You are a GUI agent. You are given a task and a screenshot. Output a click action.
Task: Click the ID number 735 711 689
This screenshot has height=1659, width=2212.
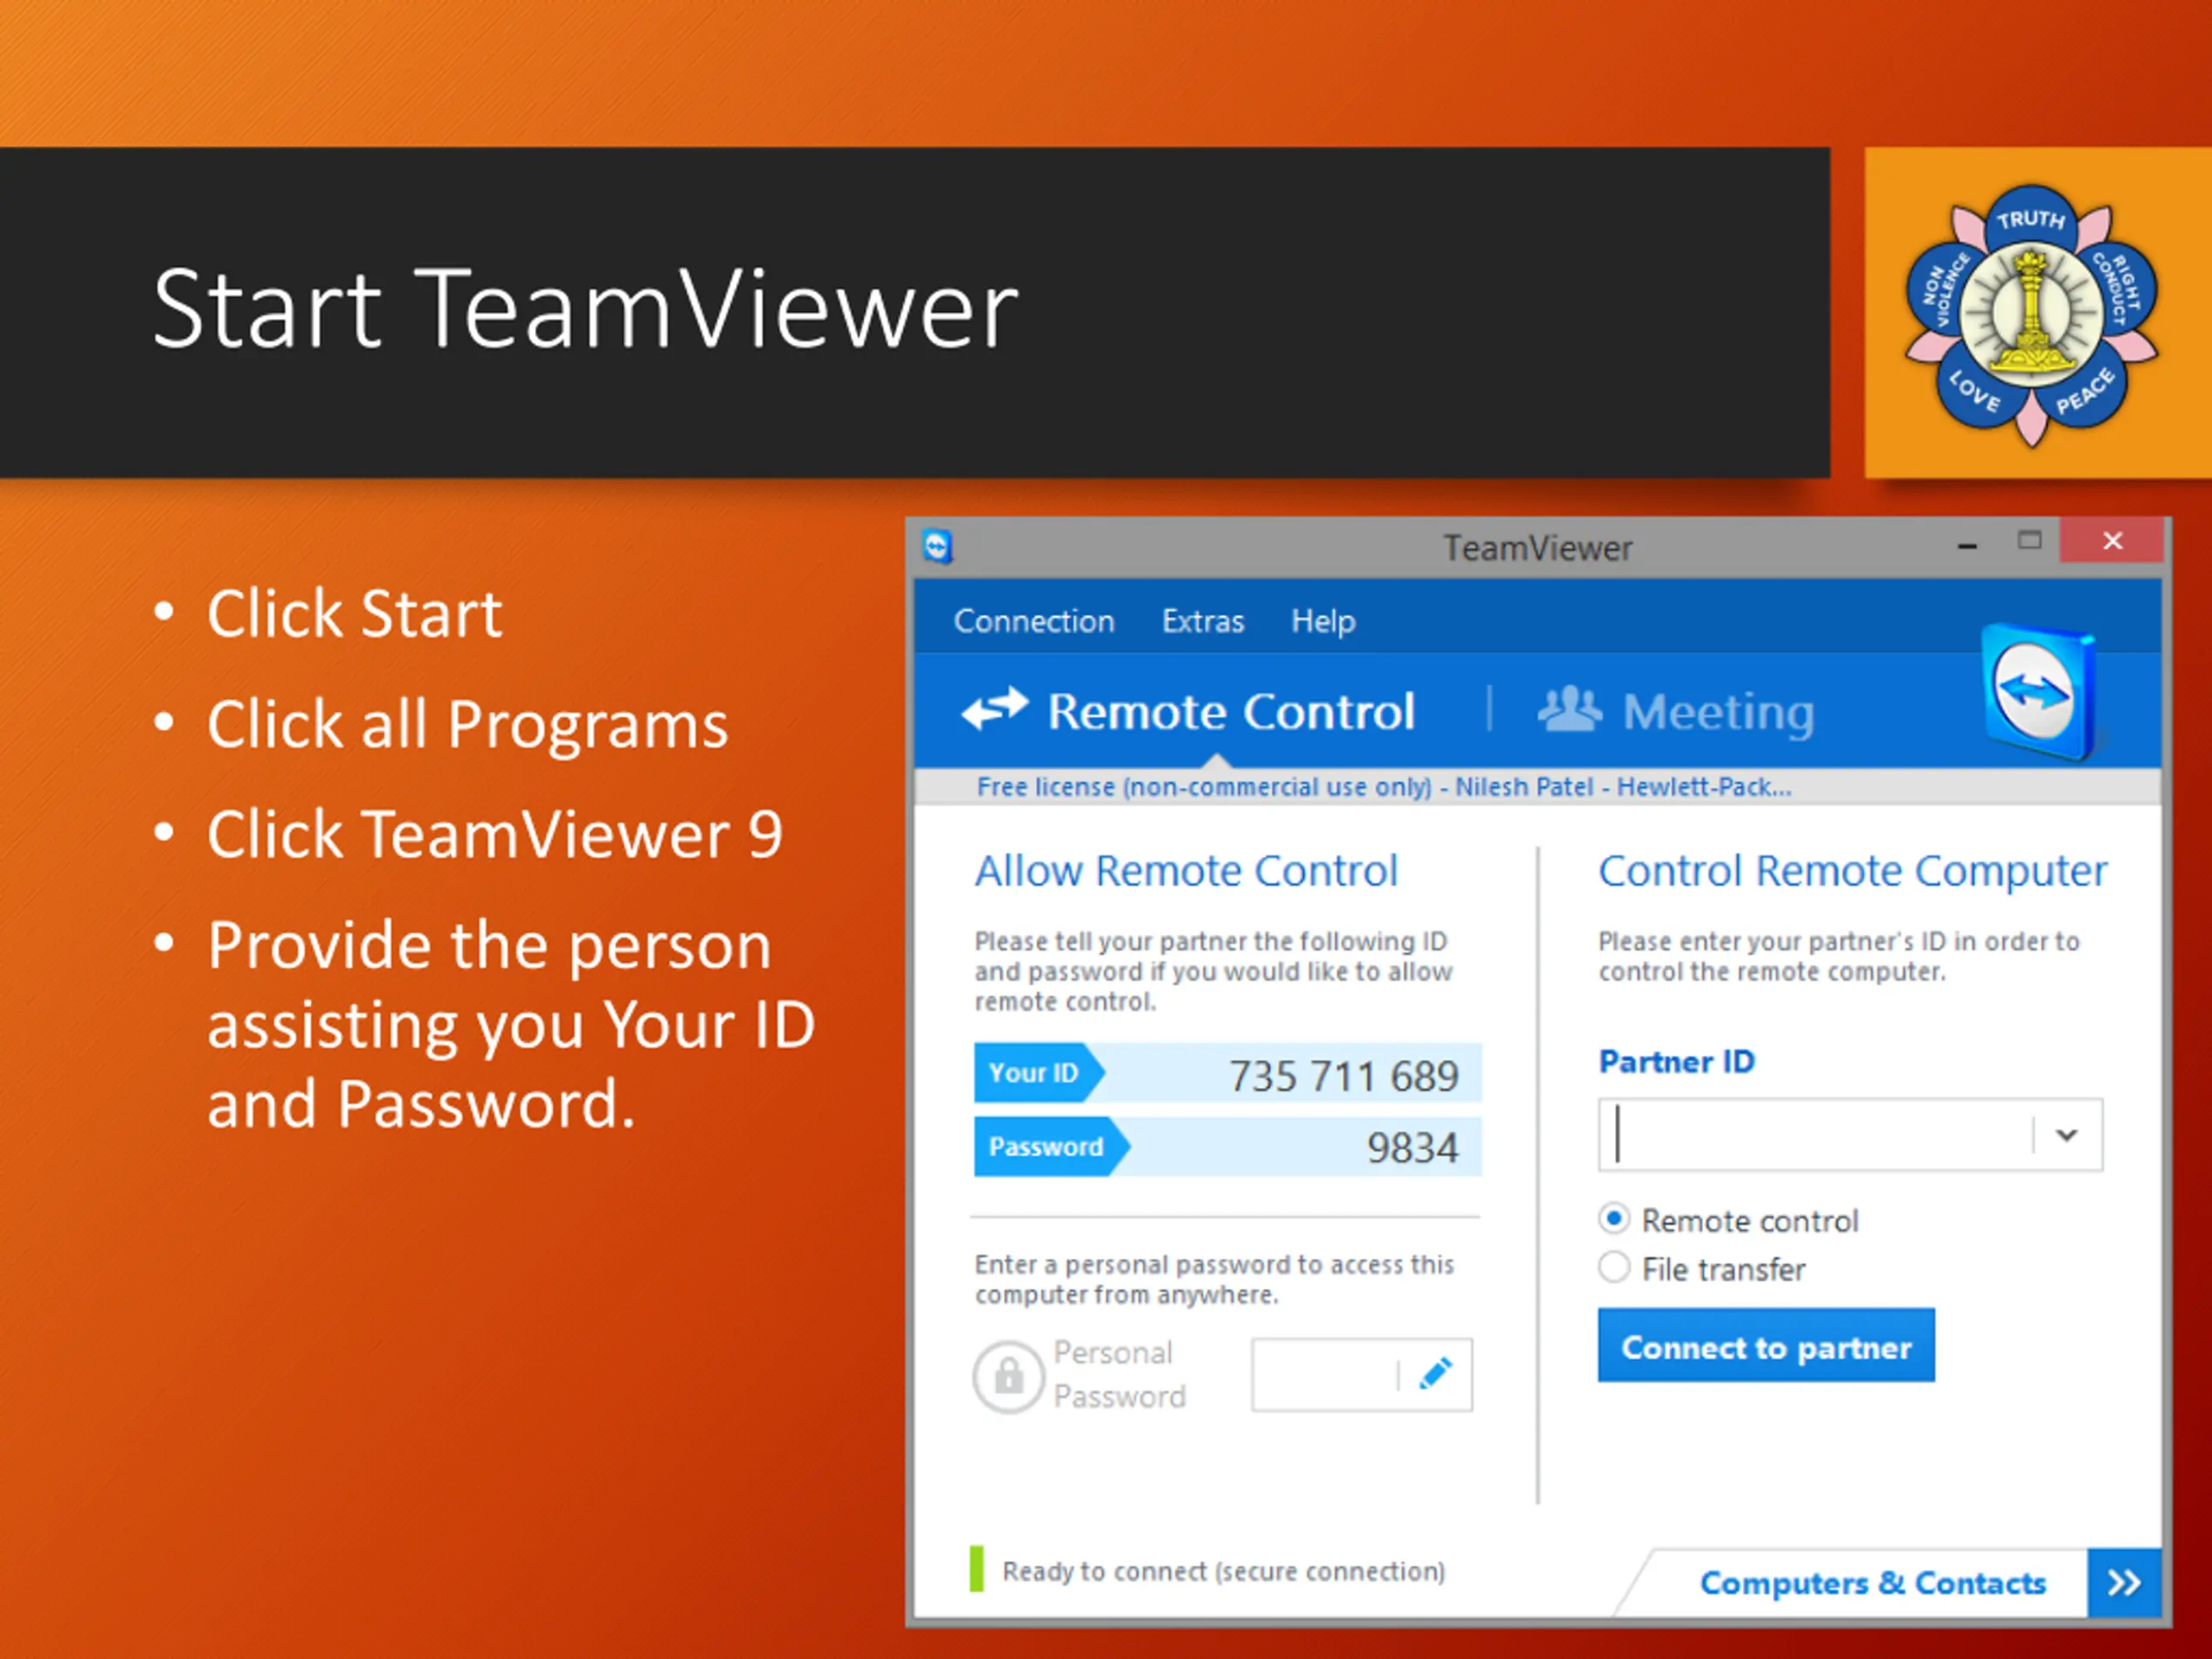click(x=1343, y=1076)
